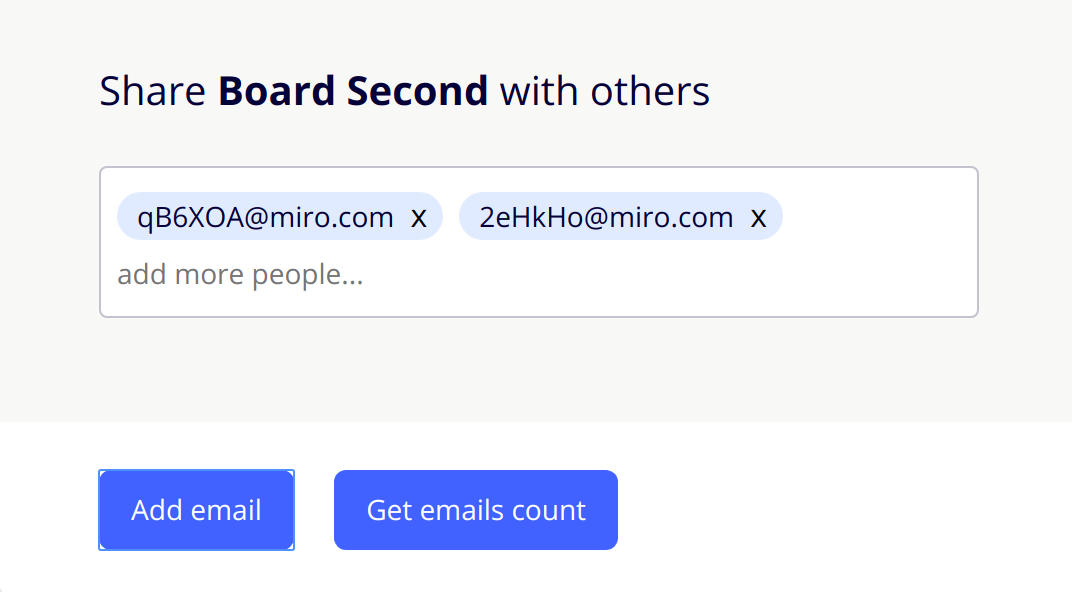Remove the qB6XOA@miro.com email chip
This screenshot has width=1072, height=592.
(x=419, y=217)
